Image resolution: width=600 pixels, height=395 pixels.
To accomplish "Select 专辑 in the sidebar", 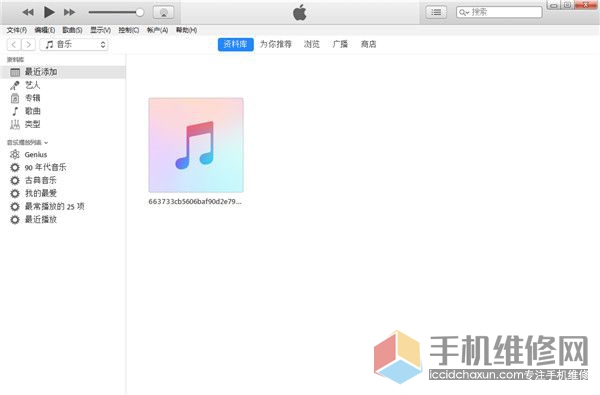I will pyautogui.click(x=63, y=98).
